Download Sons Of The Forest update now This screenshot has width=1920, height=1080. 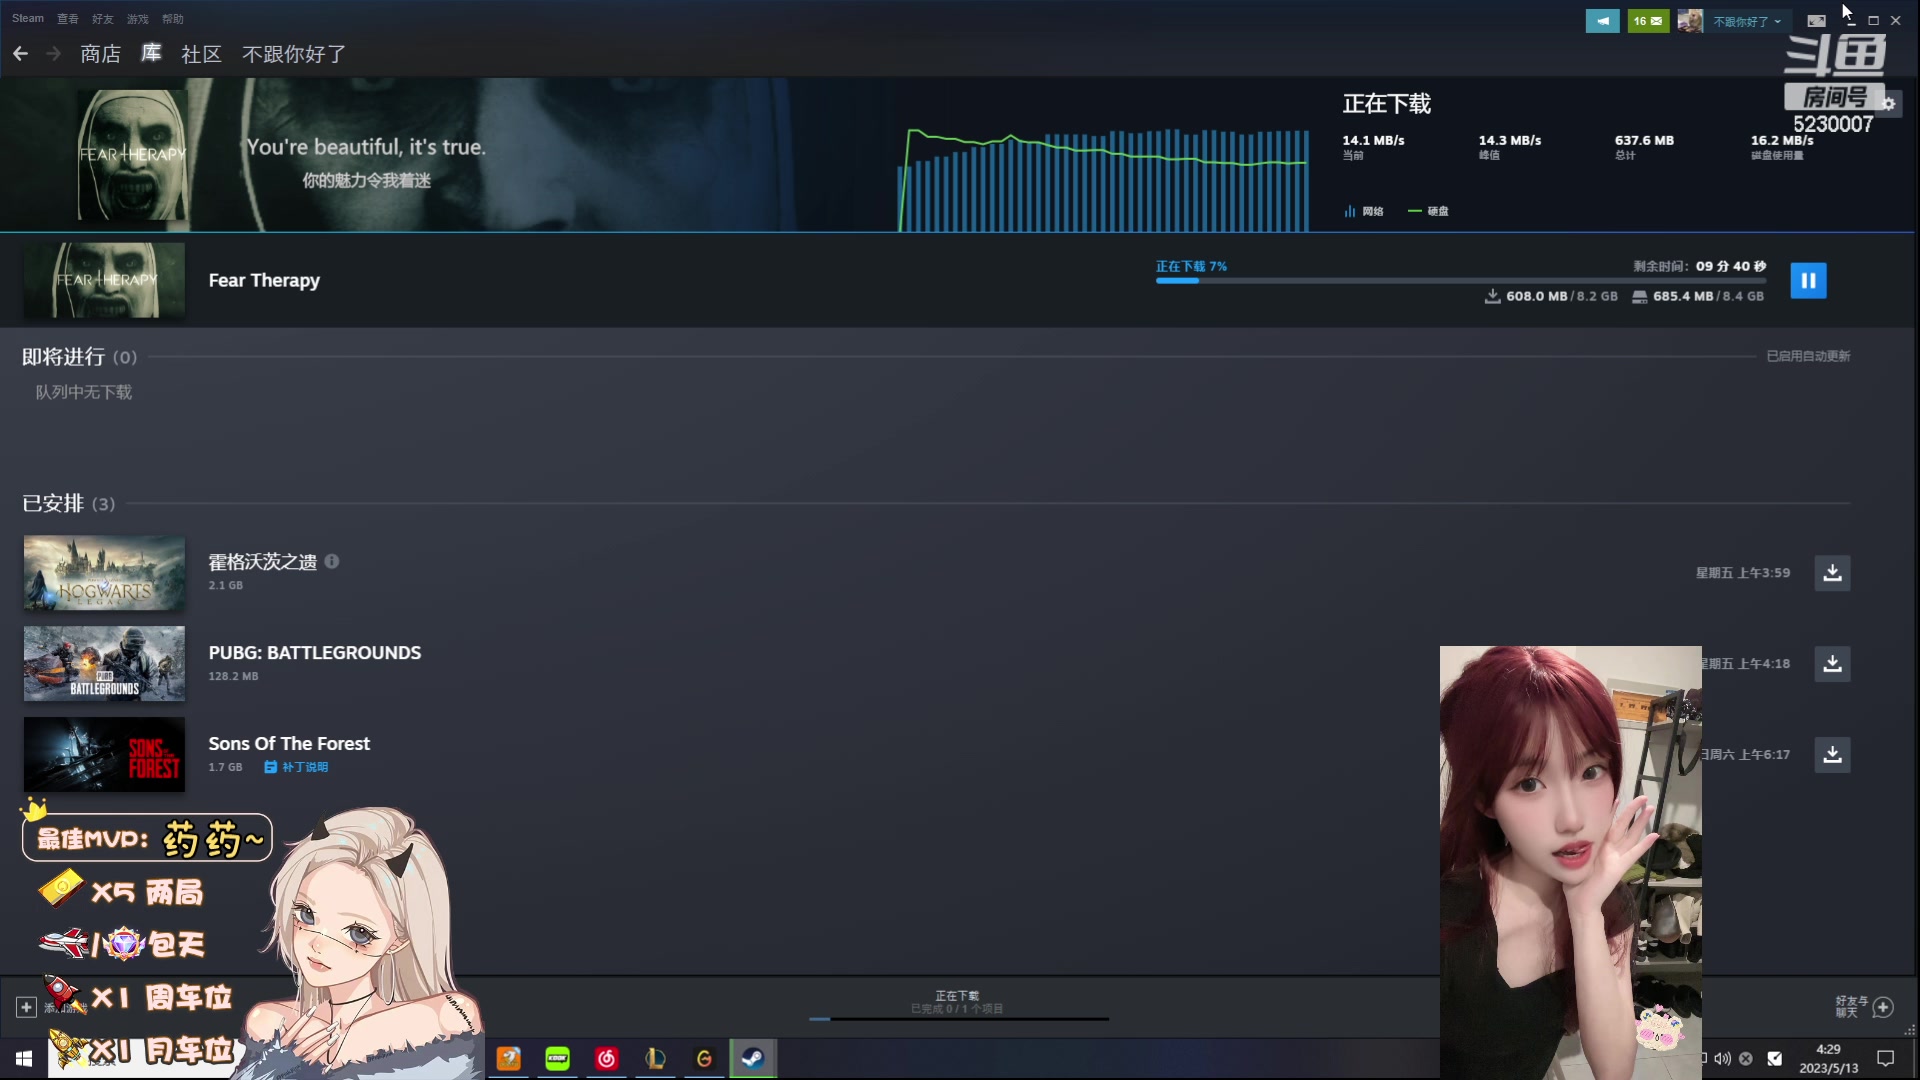[1832, 755]
